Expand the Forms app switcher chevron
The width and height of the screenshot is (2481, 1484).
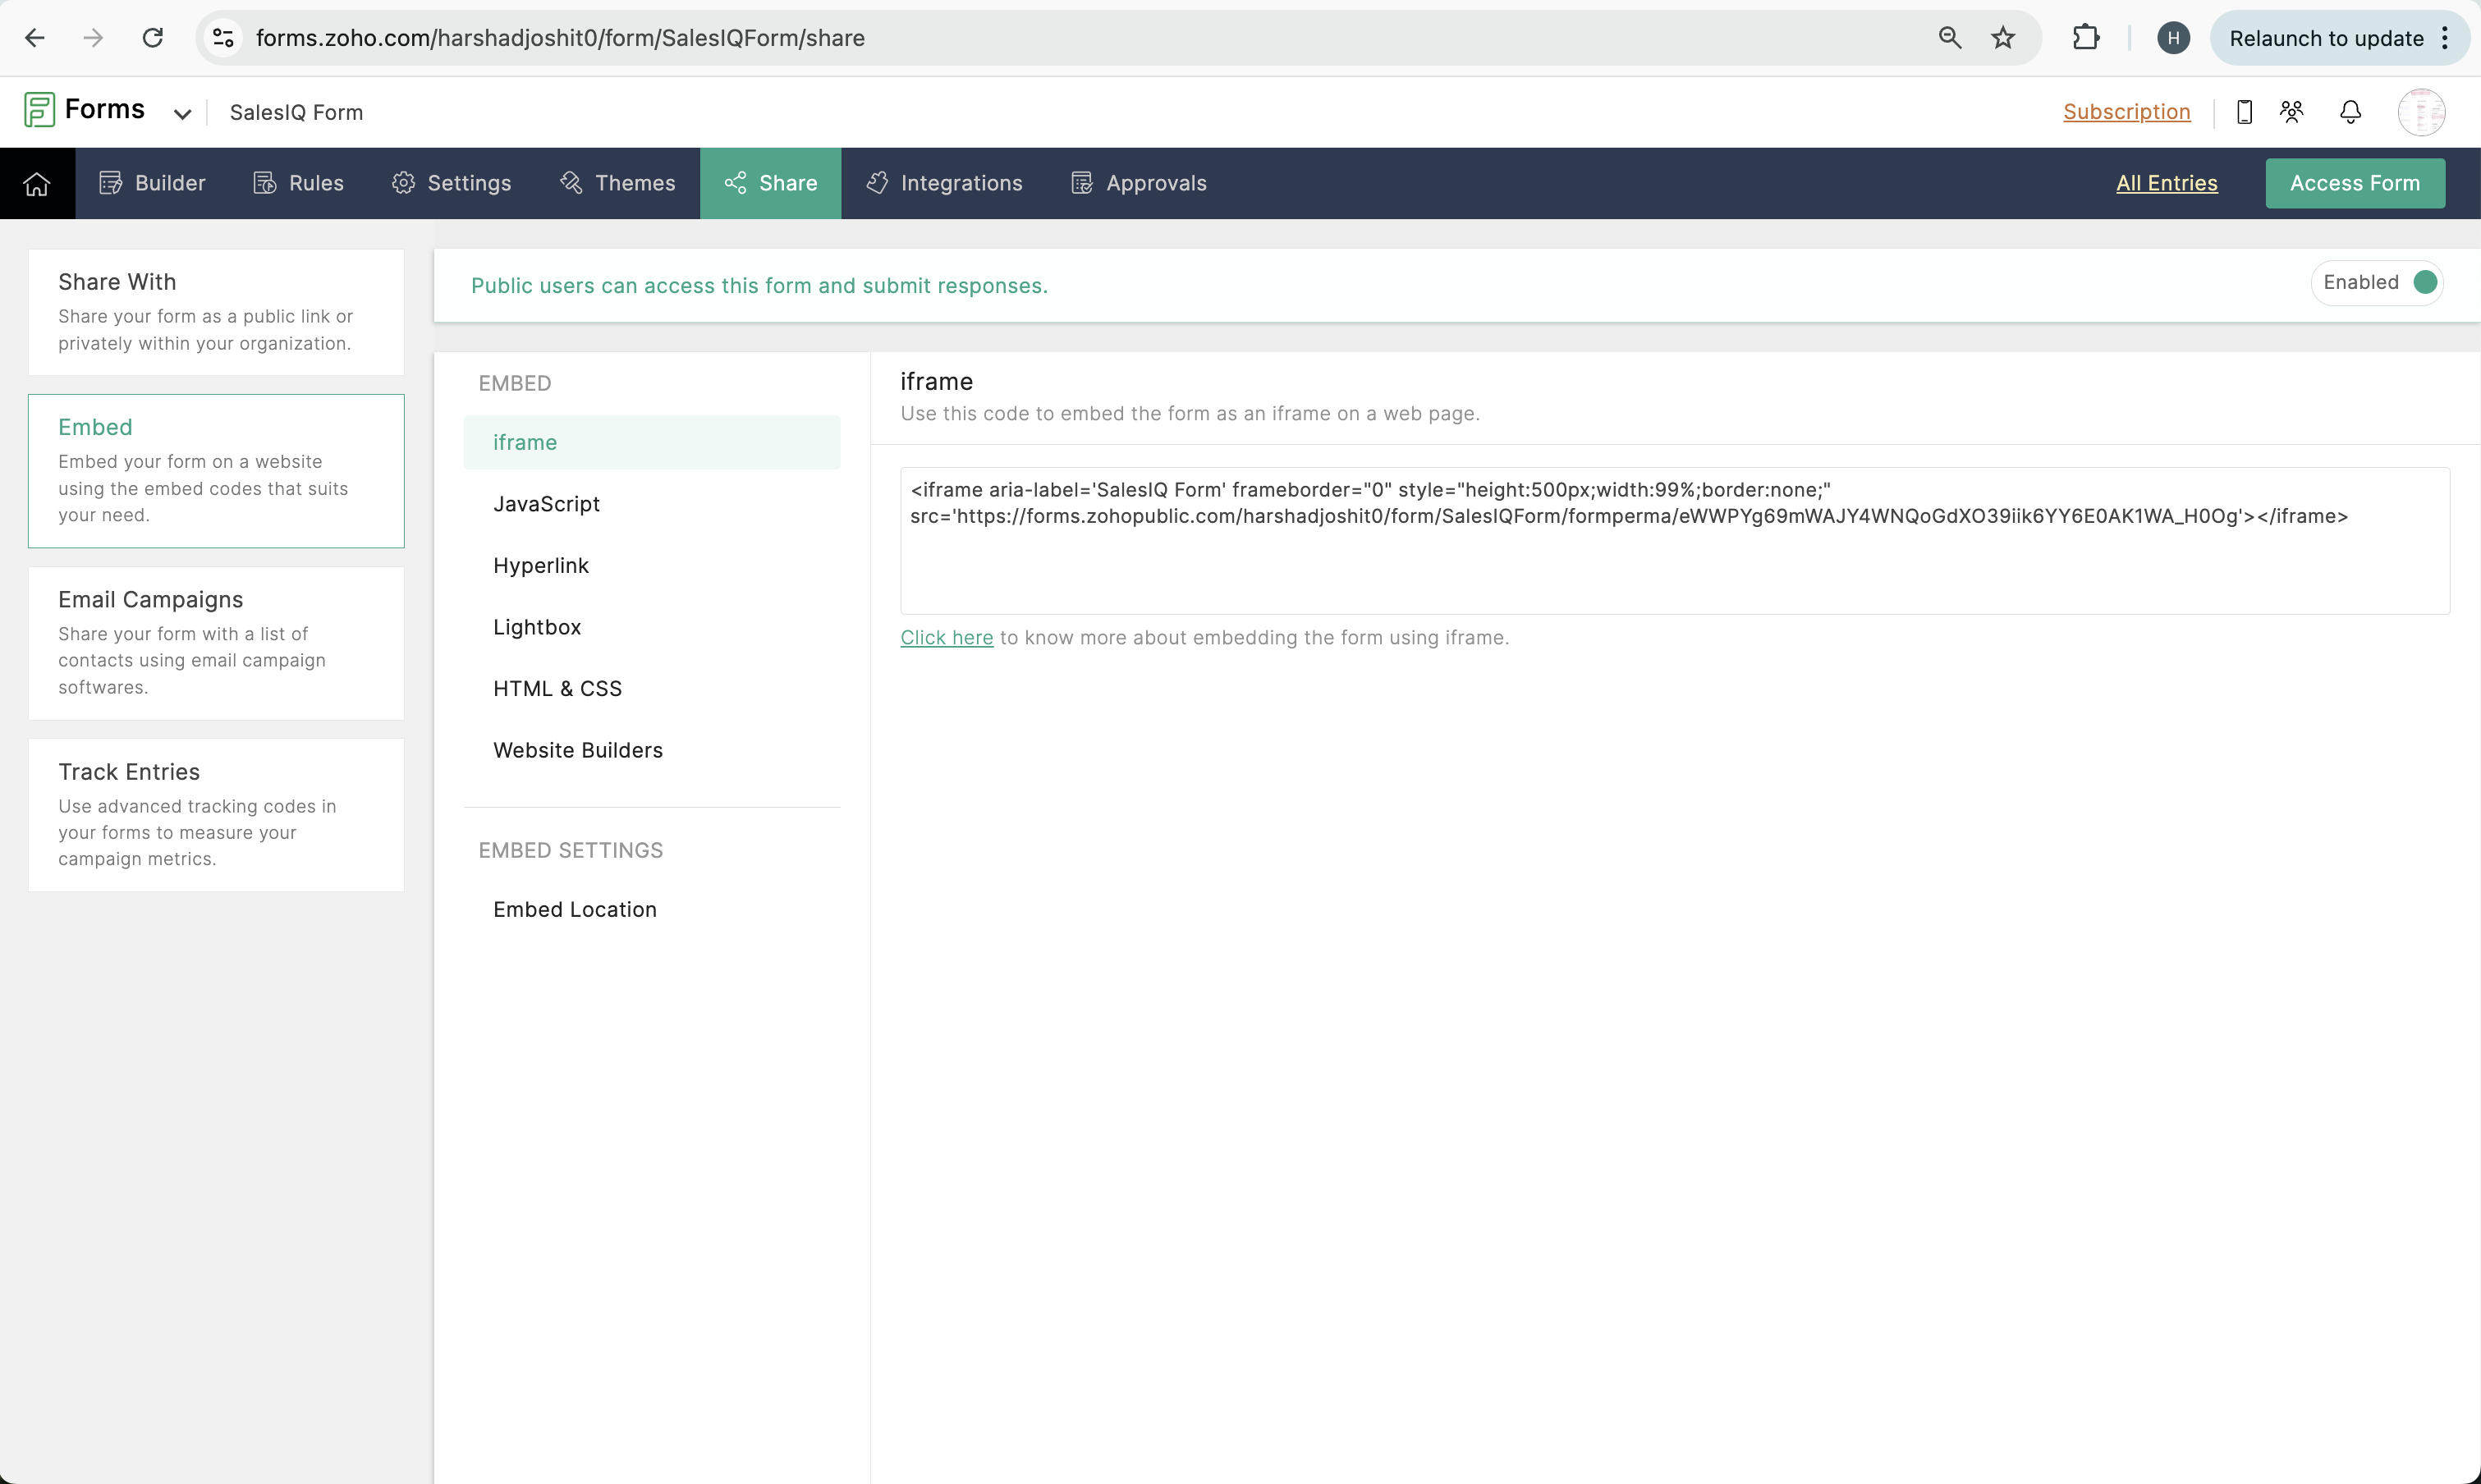tap(182, 114)
